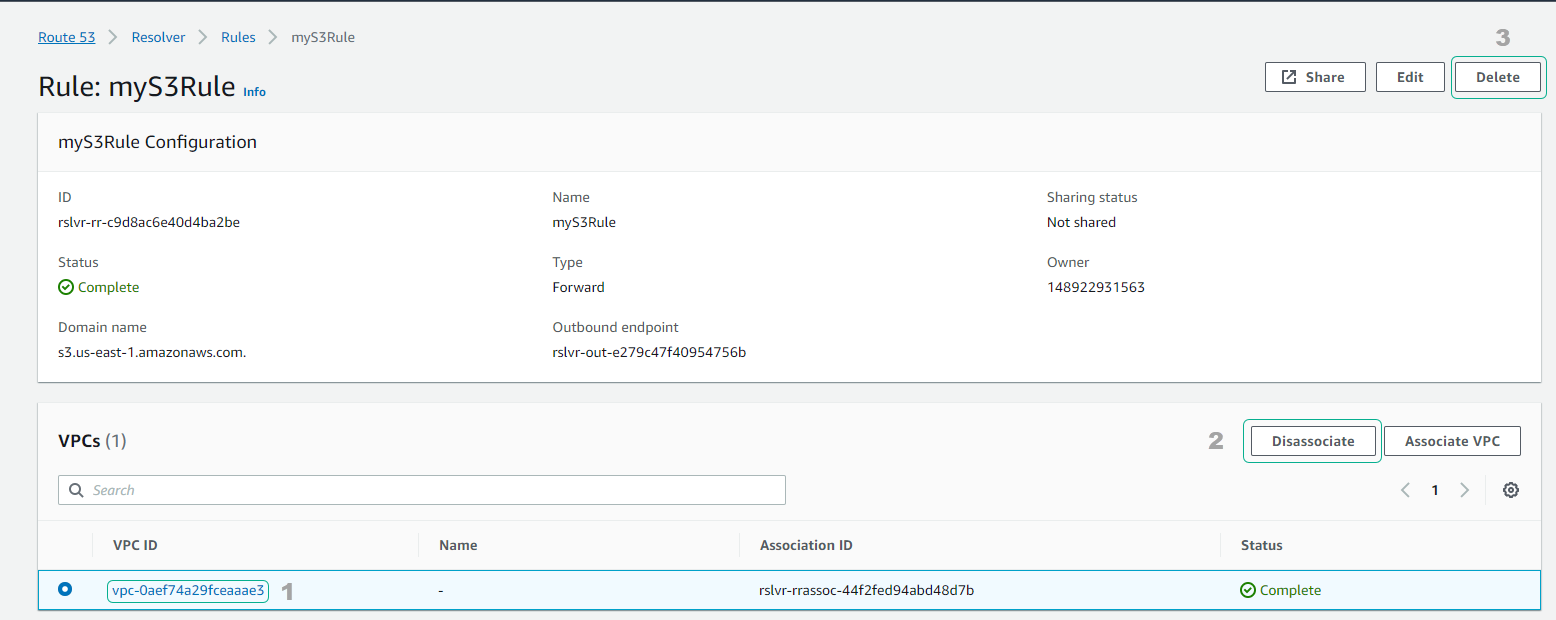Select page 1 in the pagination
1556x620 pixels.
1435,490
